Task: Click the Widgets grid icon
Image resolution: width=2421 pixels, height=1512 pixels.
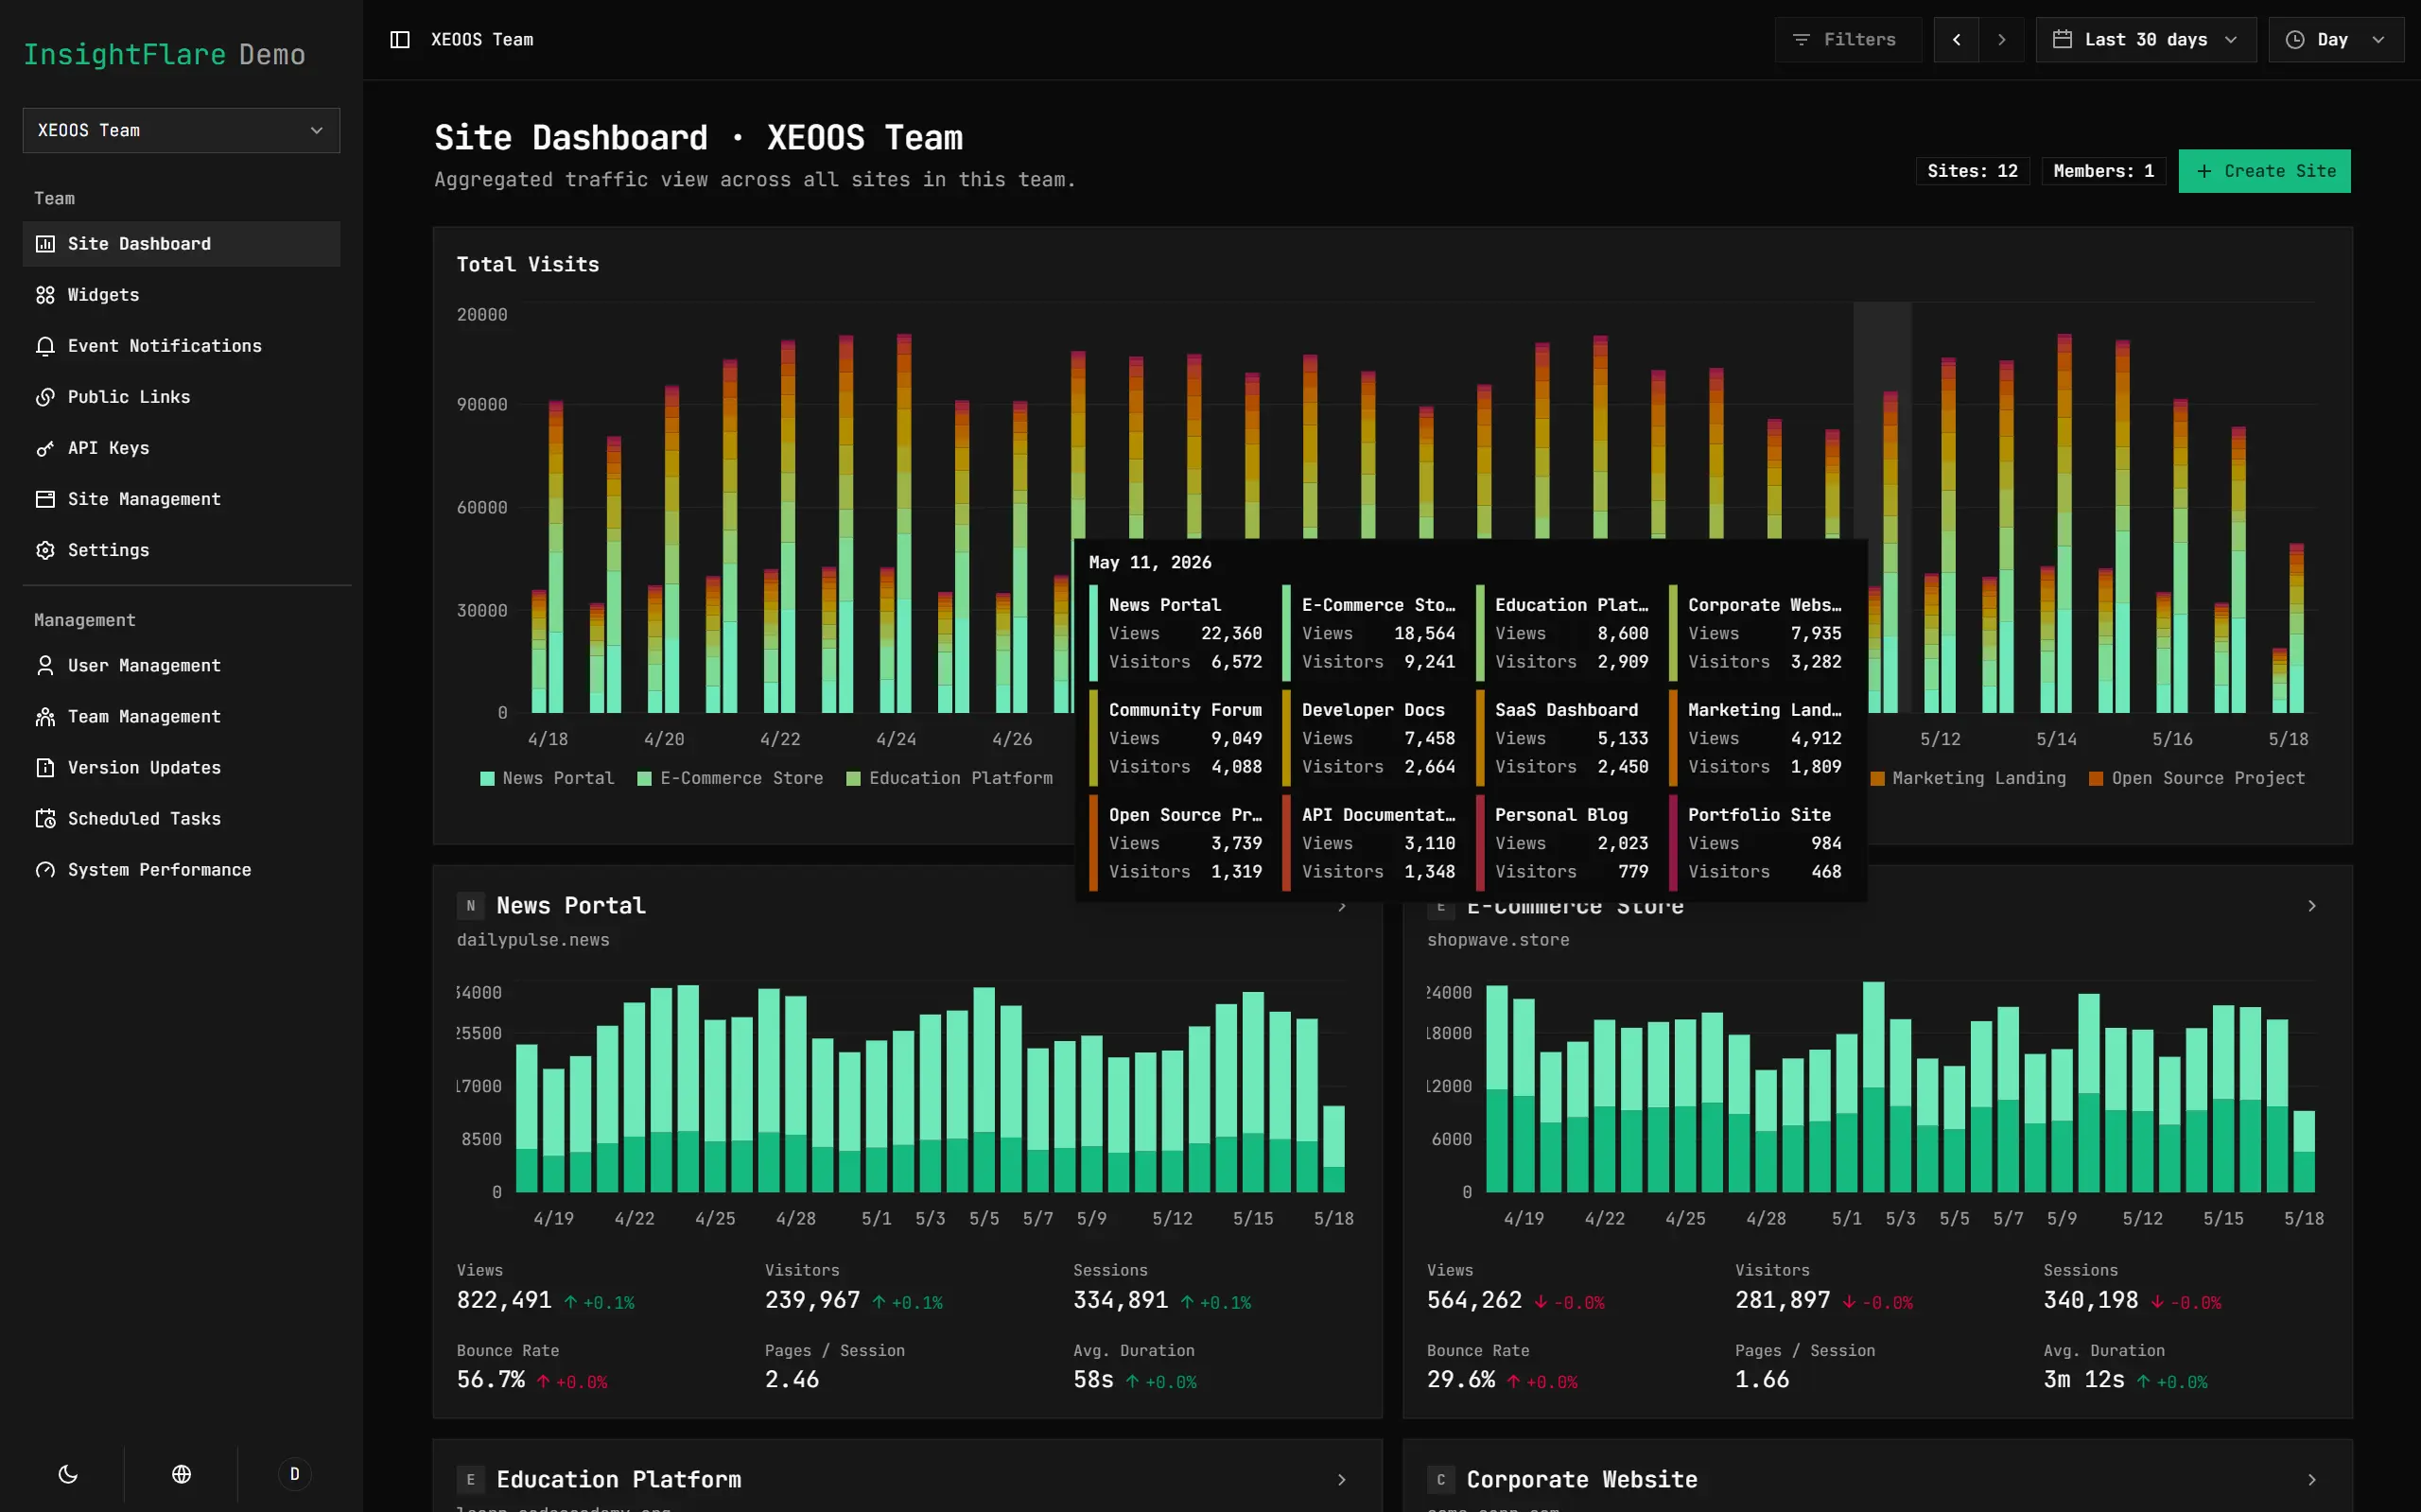Action: click(45, 295)
